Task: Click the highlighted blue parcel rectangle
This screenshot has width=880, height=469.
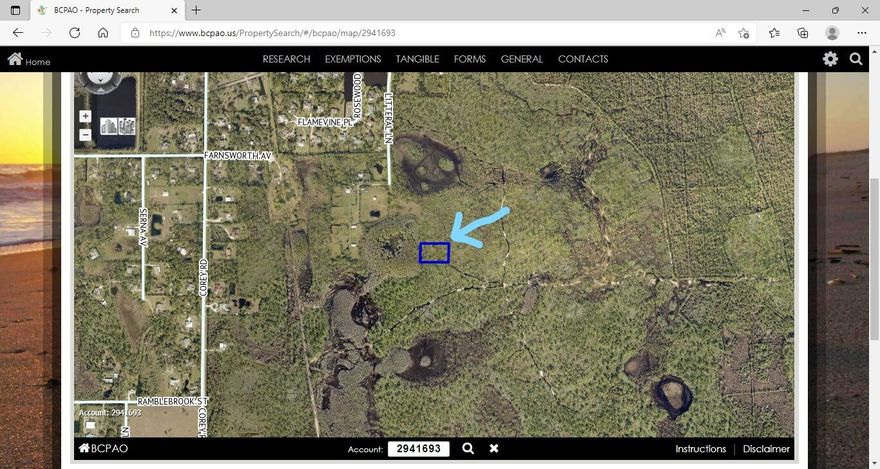Action: tap(434, 252)
